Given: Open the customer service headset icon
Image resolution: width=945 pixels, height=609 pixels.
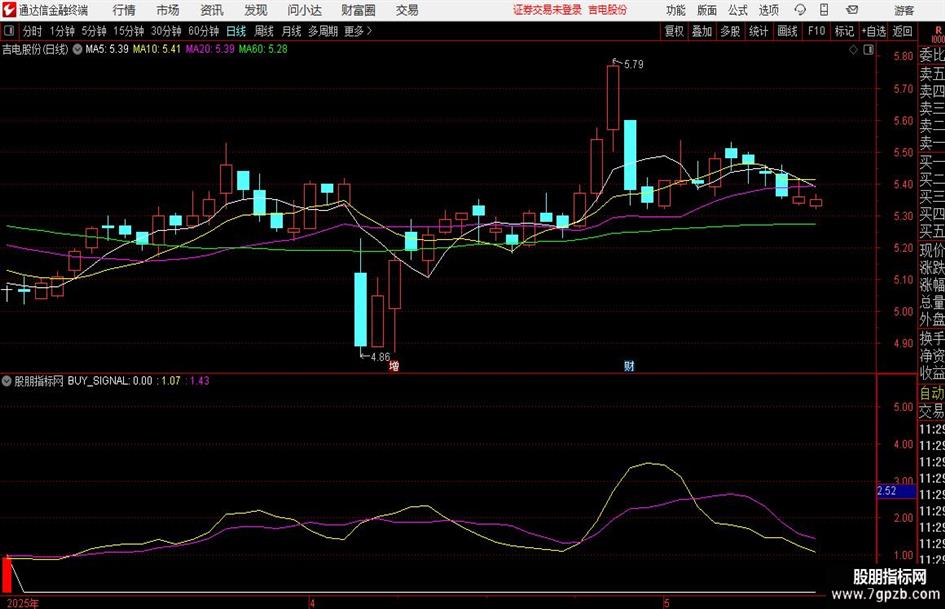Looking at the screenshot, I should (800, 10).
